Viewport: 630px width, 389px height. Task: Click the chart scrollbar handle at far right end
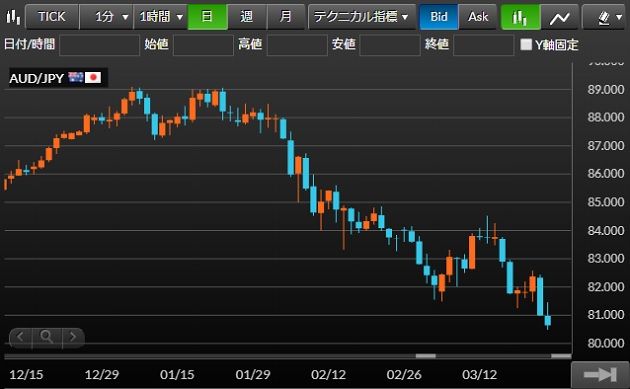pos(561,356)
